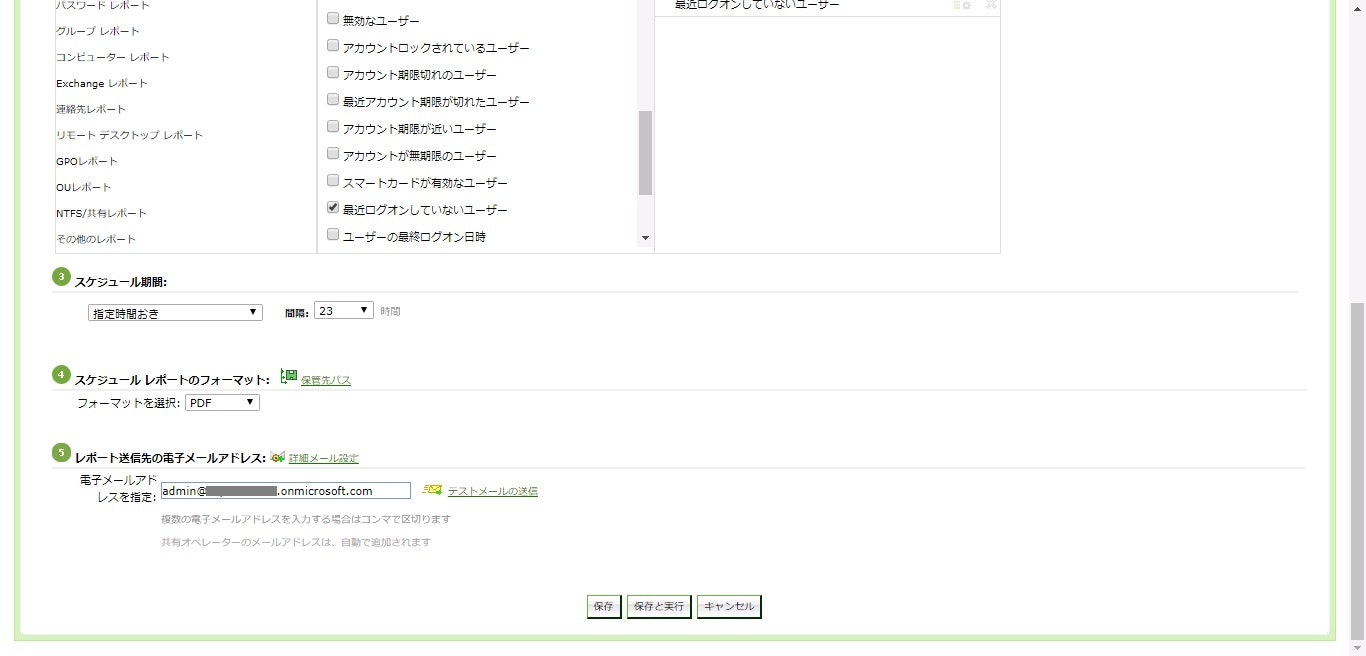This screenshot has height=656, width=1366.
Task: Tick 最近アカウント期限が切れたユーザー checkbox
Action: (x=333, y=100)
